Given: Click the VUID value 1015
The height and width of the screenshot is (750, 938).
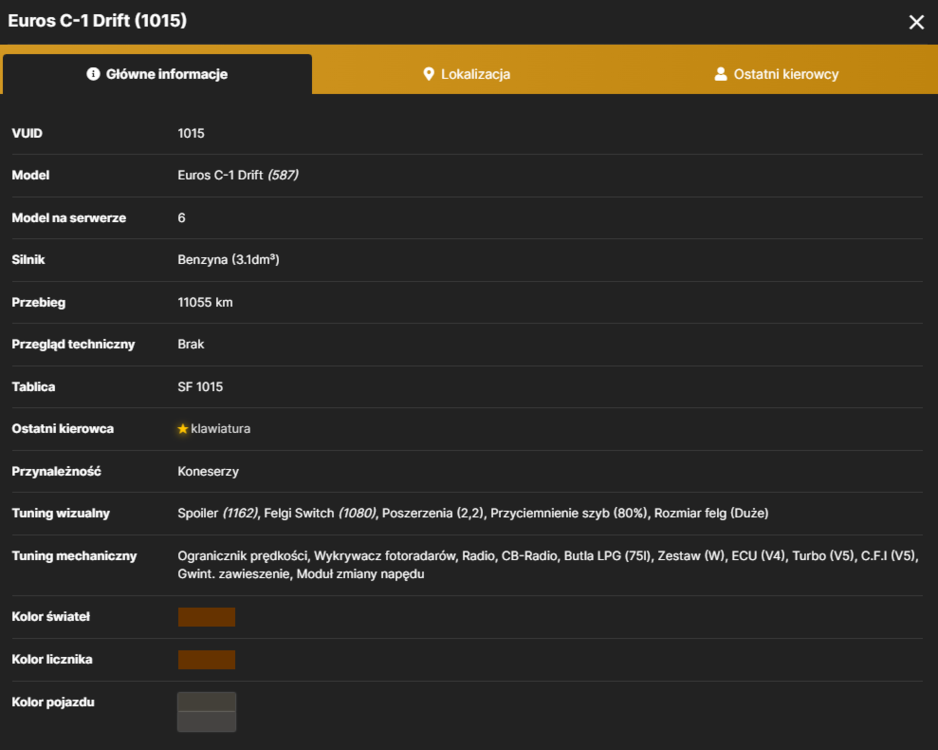Looking at the screenshot, I should click(191, 133).
